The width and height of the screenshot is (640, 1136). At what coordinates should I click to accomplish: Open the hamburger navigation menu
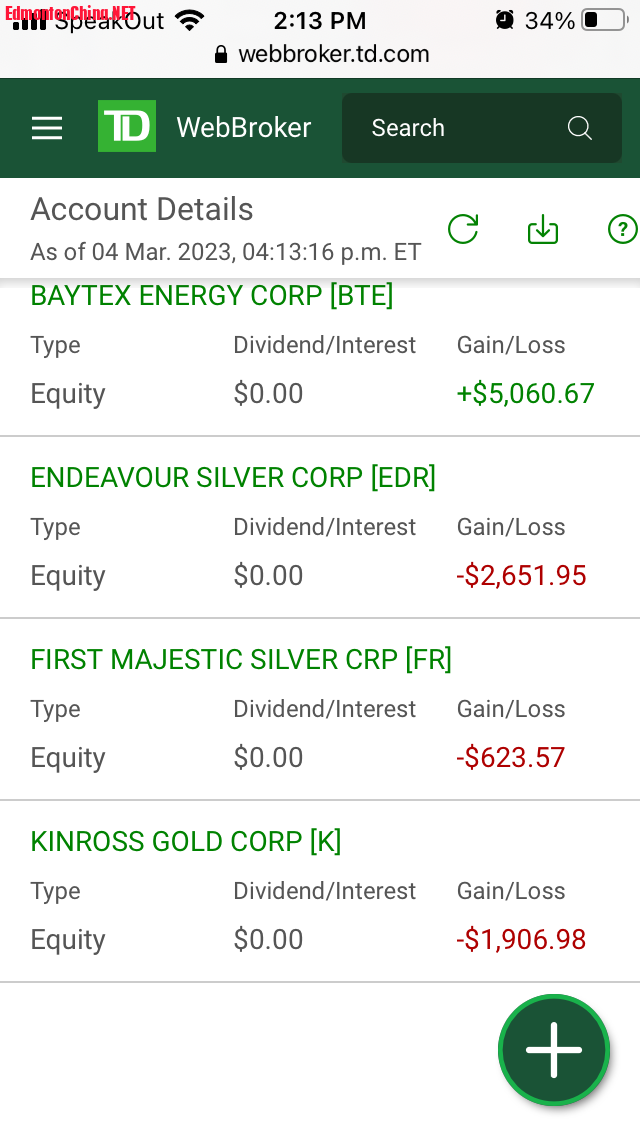coord(47,128)
